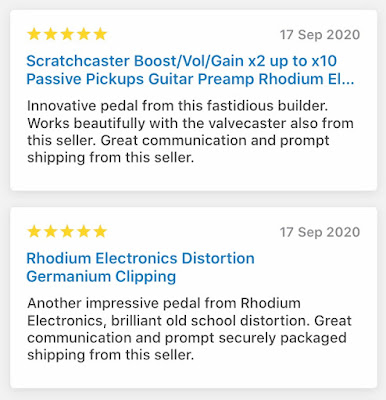Image resolution: width=386 pixels, height=400 pixels.
Task: Click 'Passive Pickups Guitar Preamp Rhodium El...' title line
Action: [x=190, y=79]
